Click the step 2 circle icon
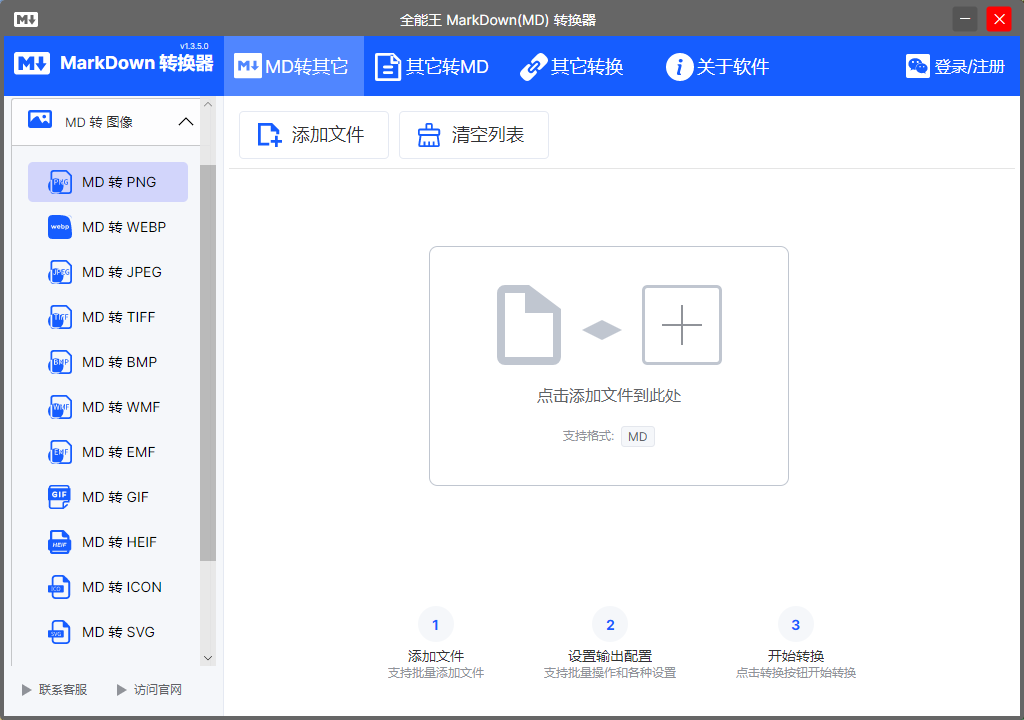The height and width of the screenshot is (720, 1024). click(610, 625)
